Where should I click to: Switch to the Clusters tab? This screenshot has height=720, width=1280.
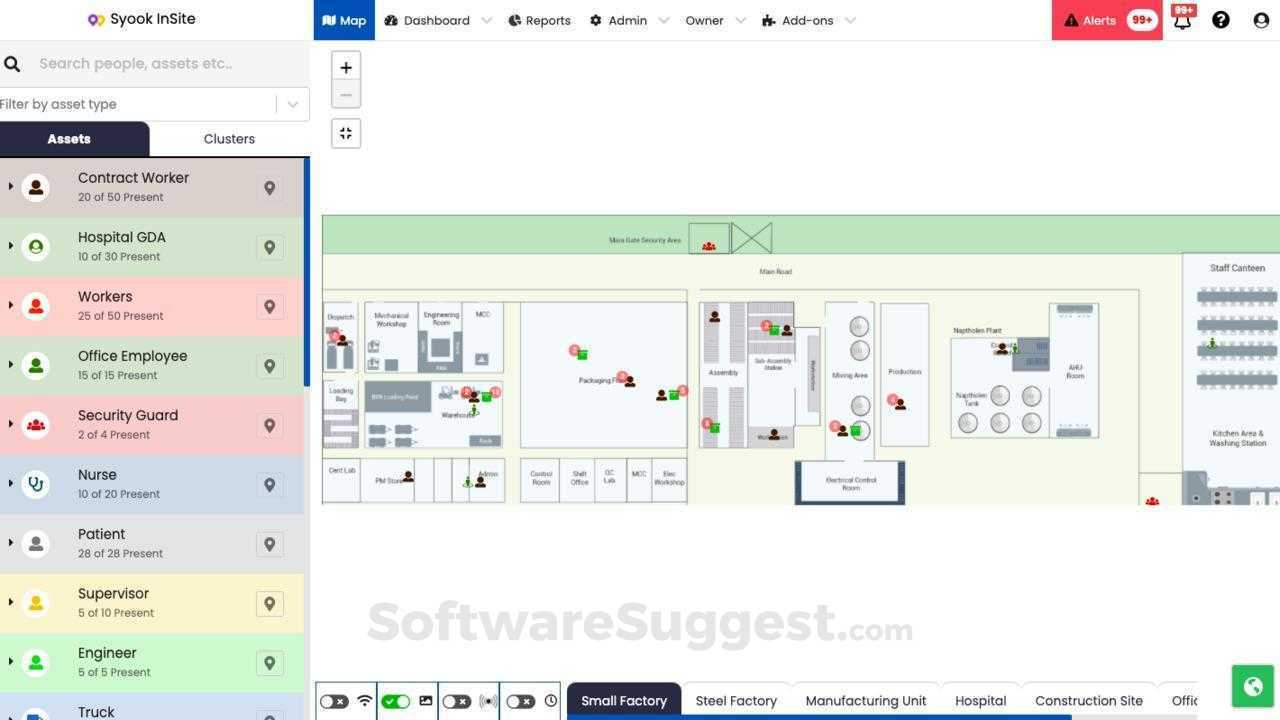click(x=229, y=138)
